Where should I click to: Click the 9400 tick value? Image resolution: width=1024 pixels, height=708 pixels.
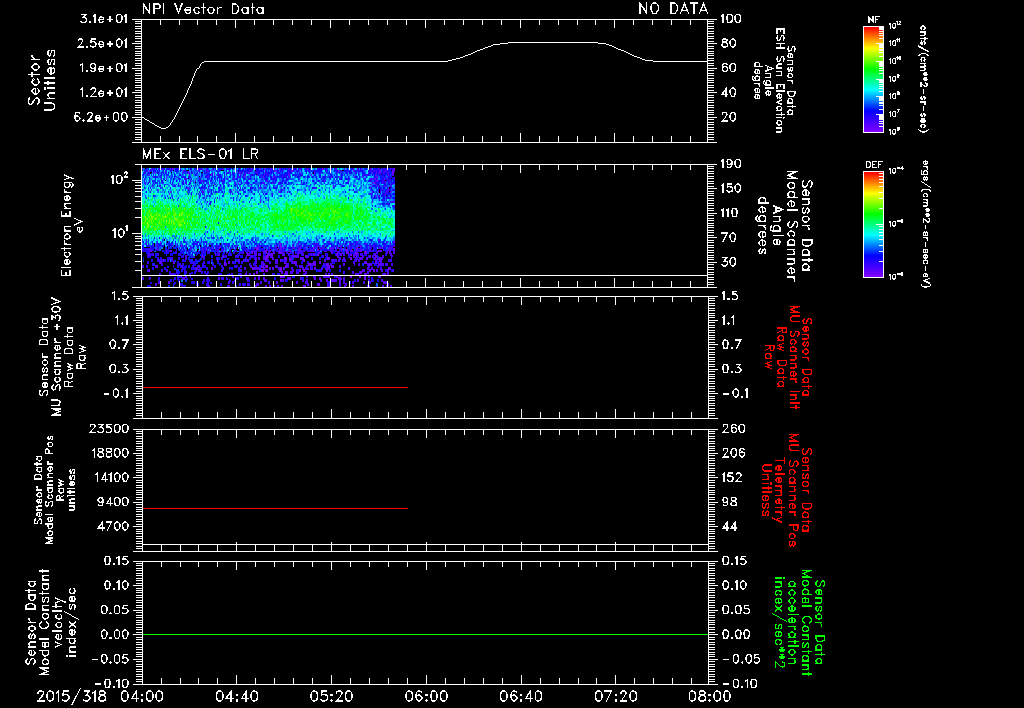[112, 502]
